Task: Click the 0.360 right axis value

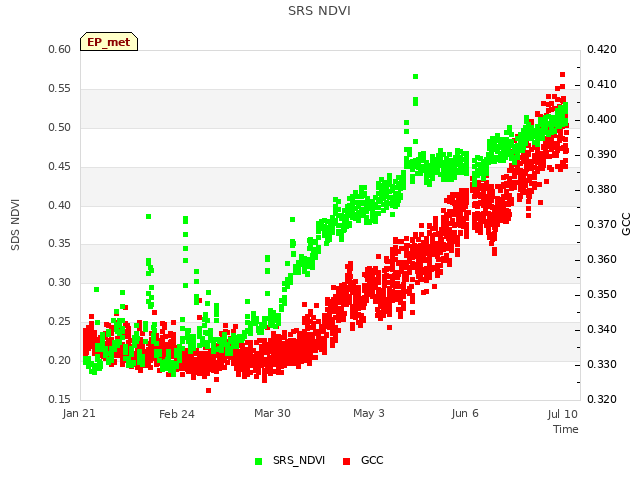Action: (x=602, y=260)
